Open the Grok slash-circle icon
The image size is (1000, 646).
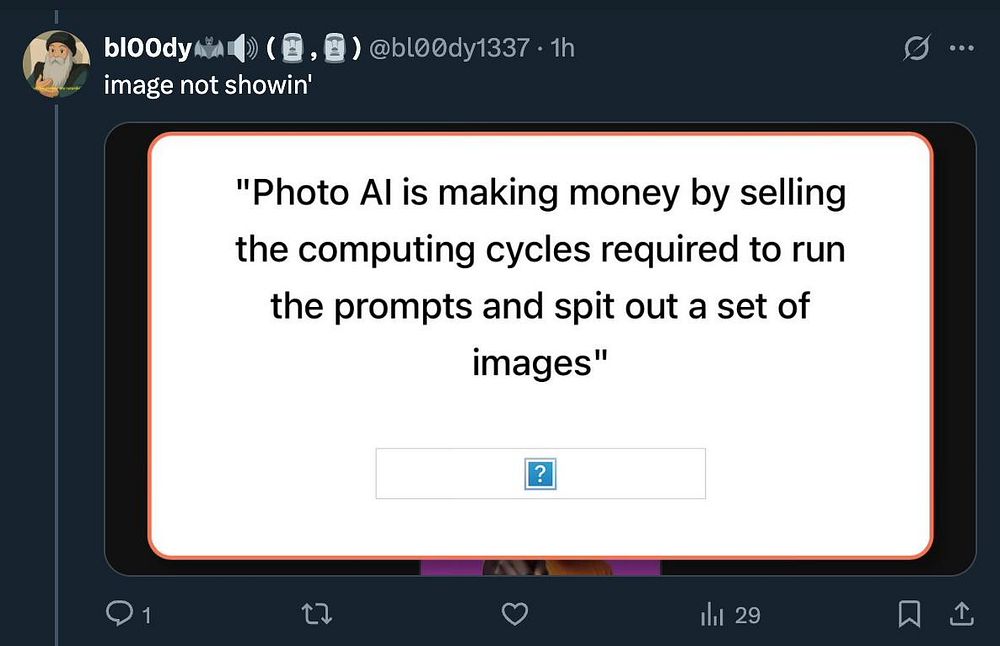point(917,48)
